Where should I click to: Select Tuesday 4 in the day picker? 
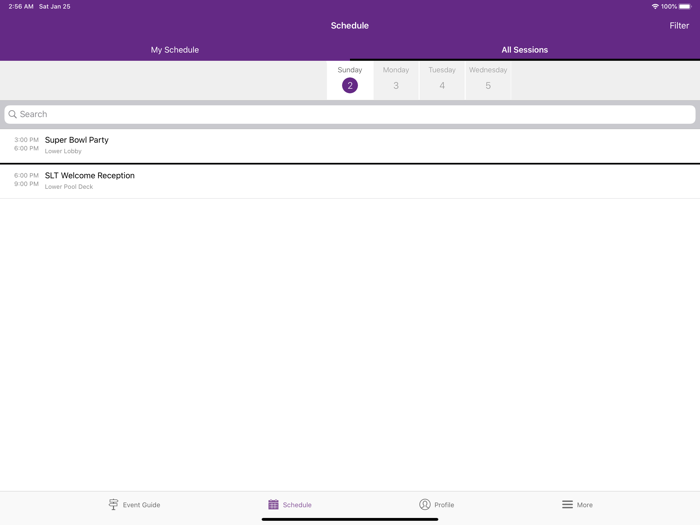(x=442, y=80)
